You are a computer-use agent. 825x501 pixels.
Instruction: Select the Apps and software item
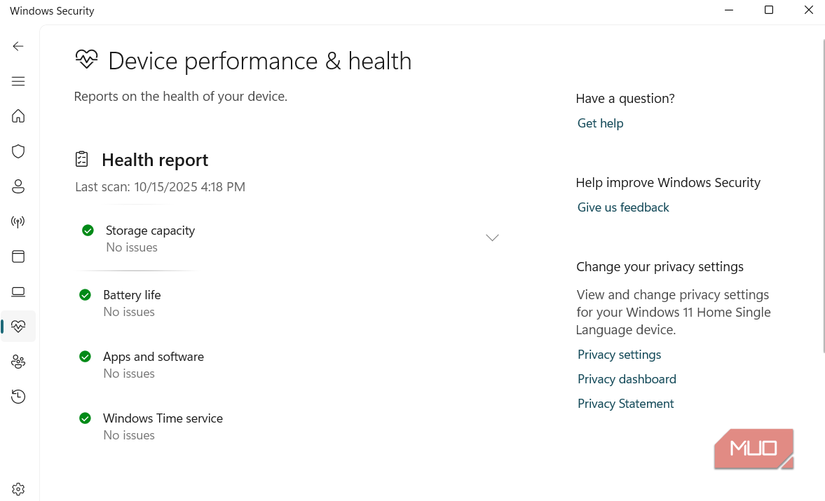153,357
